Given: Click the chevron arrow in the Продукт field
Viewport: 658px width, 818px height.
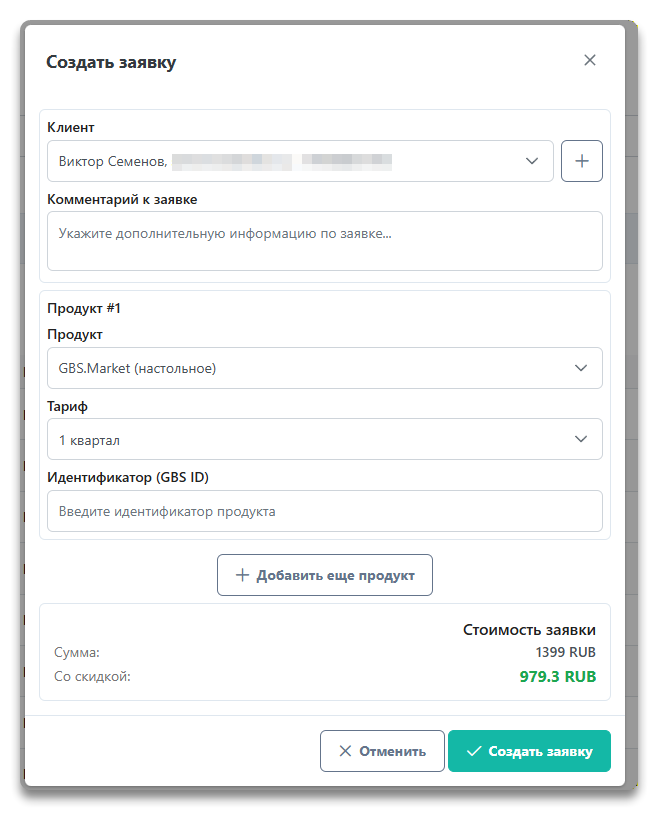Looking at the screenshot, I should (581, 368).
